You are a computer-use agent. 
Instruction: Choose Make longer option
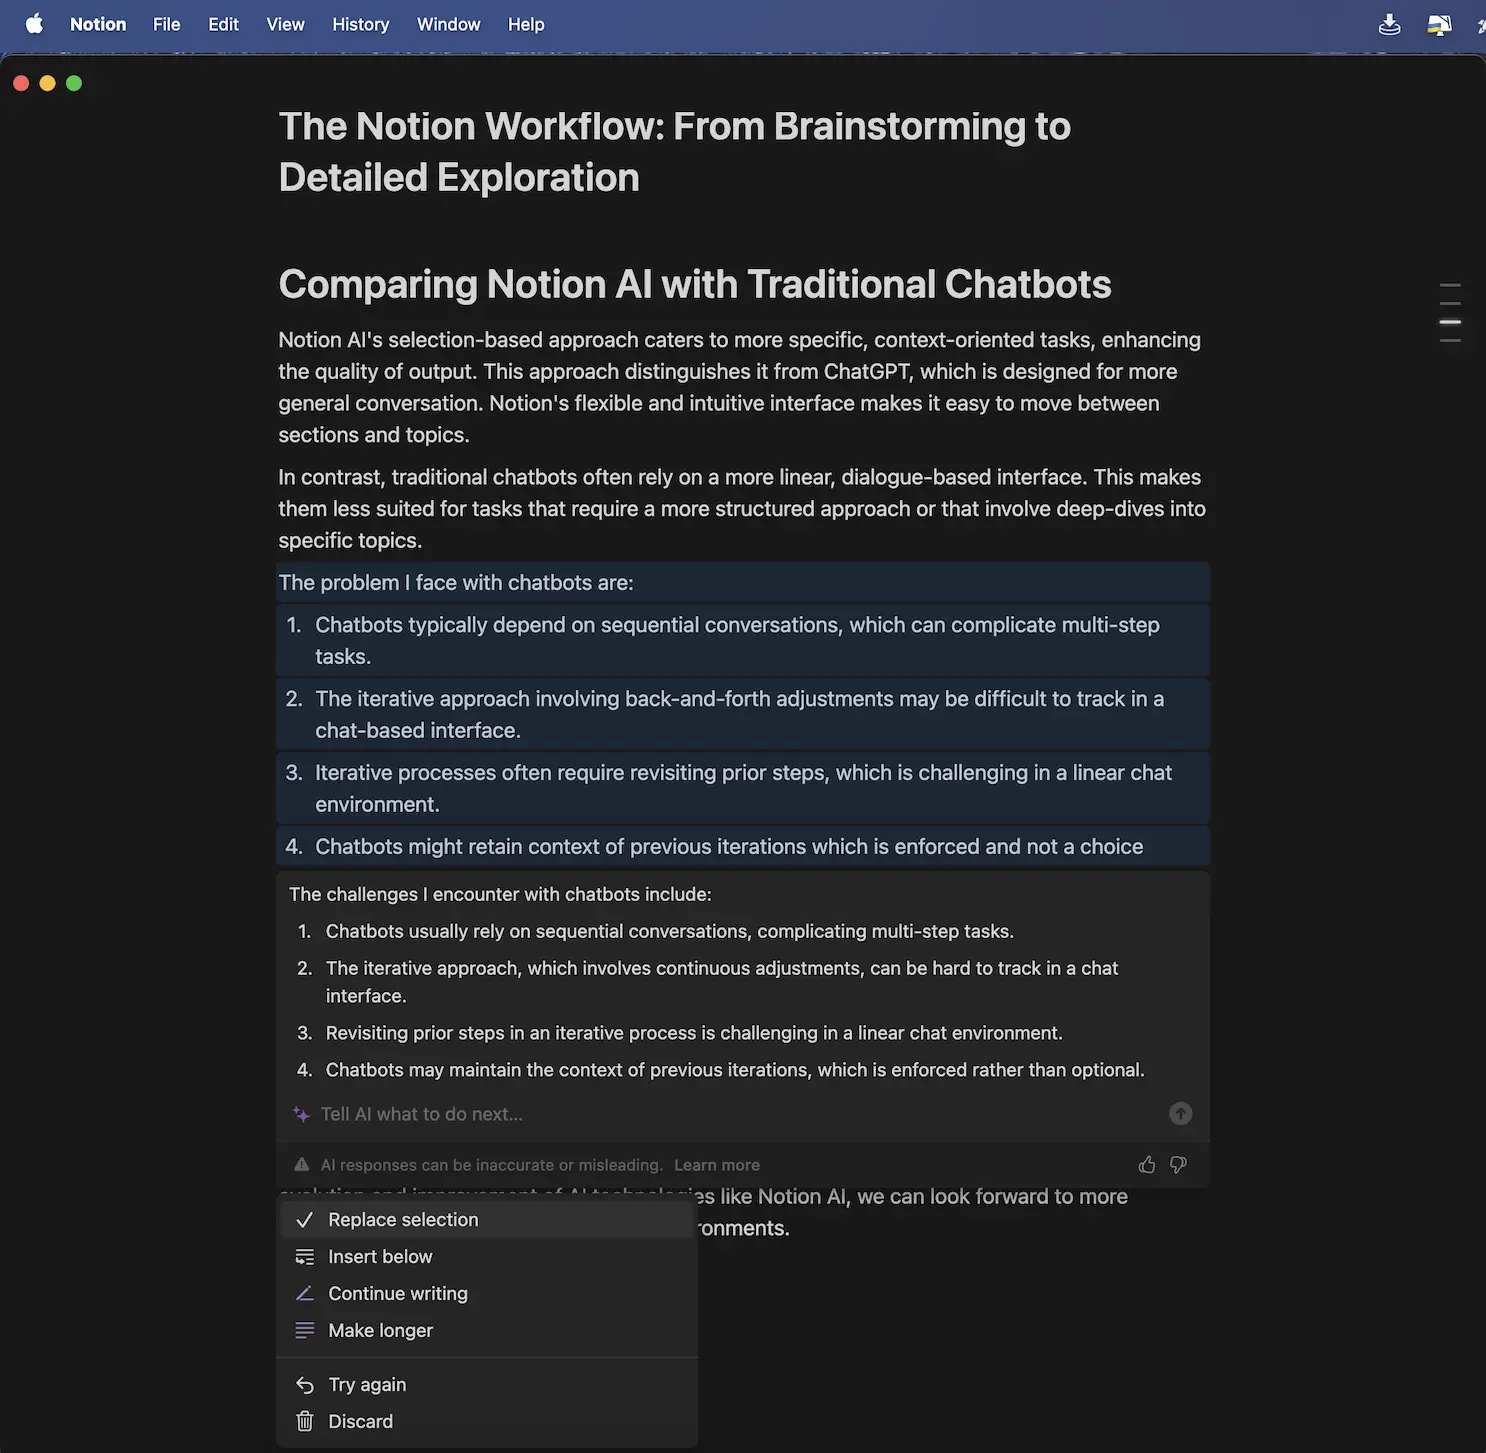point(487,1331)
